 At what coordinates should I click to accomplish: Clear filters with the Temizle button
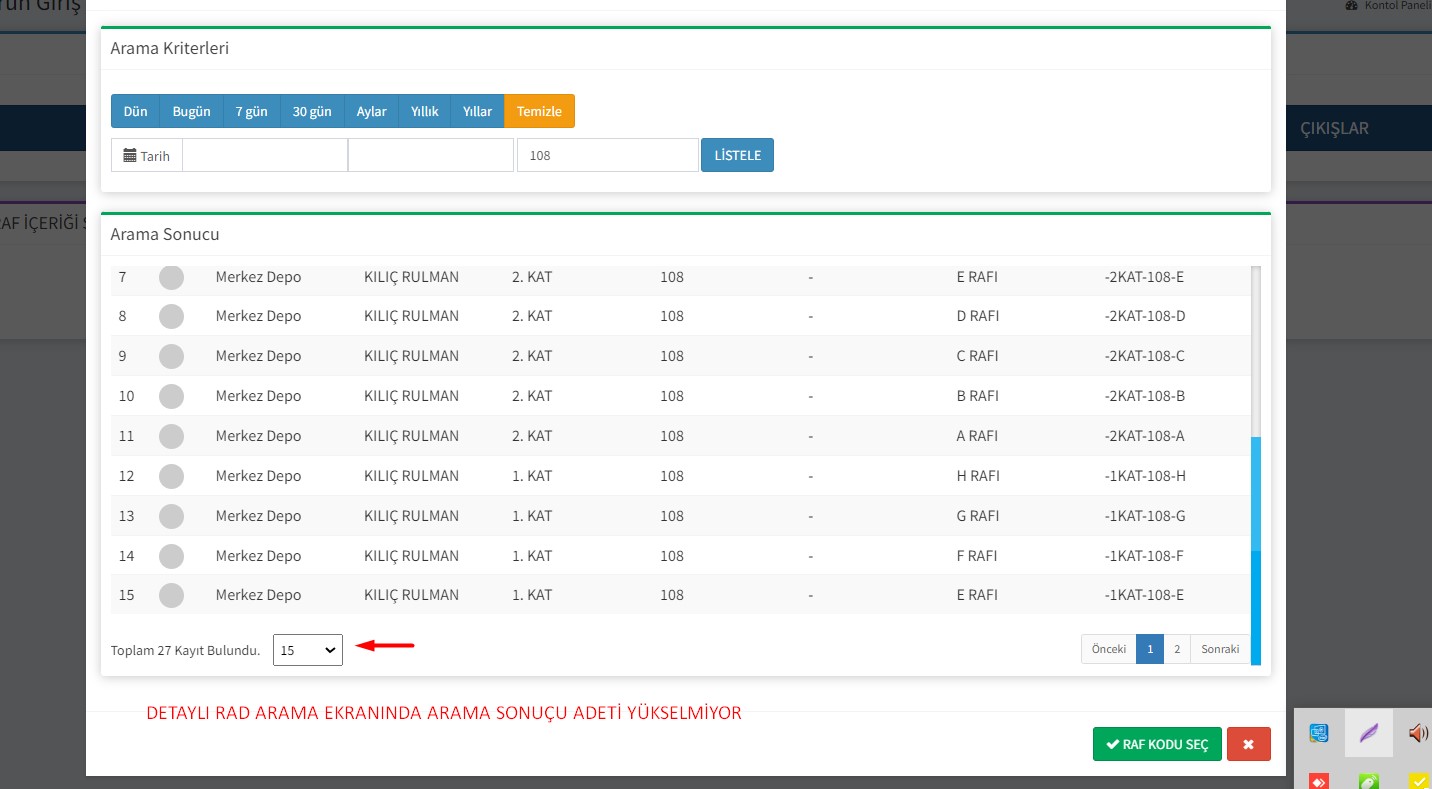[539, 111]
